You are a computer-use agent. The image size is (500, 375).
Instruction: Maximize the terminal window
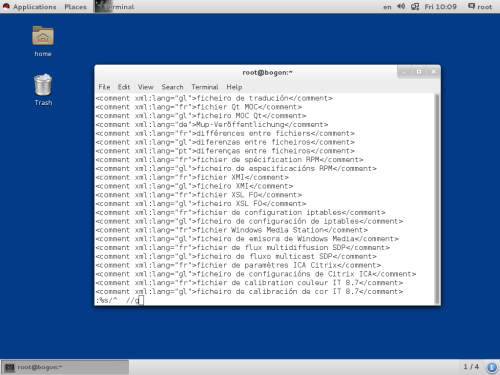pos(419,72)
